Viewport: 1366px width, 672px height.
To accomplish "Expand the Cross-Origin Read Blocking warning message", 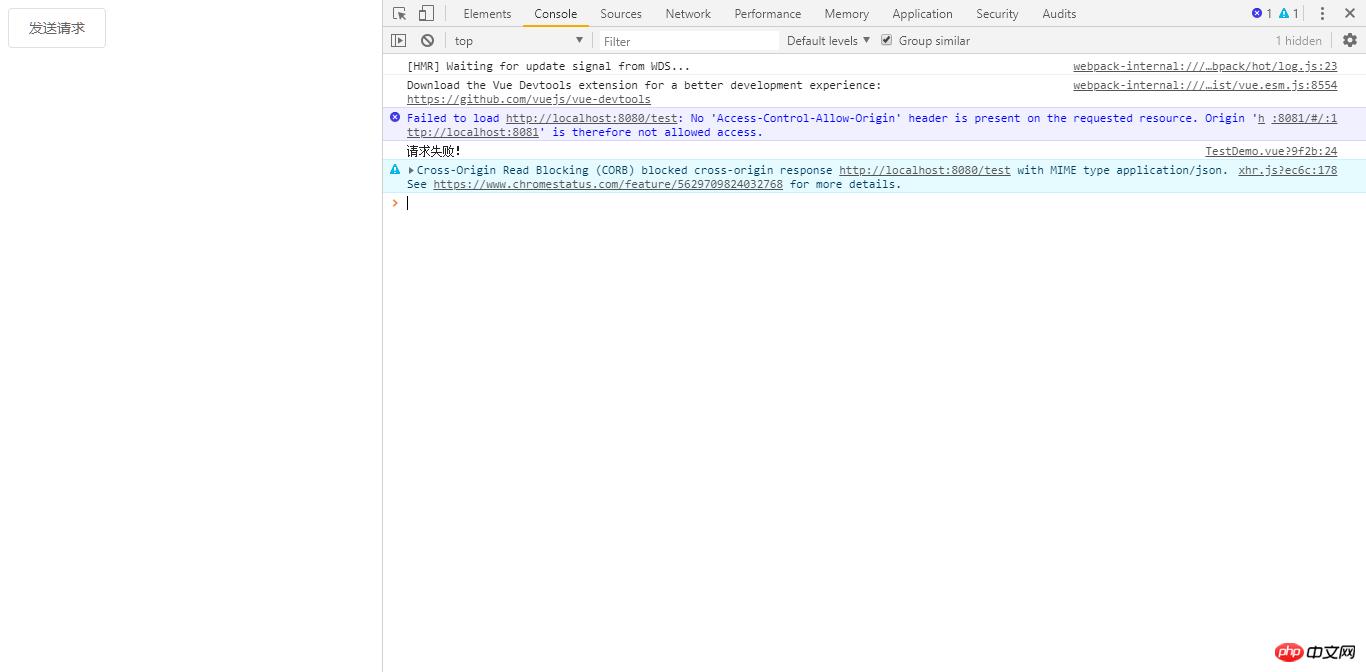I will click(x=410, y=170).
